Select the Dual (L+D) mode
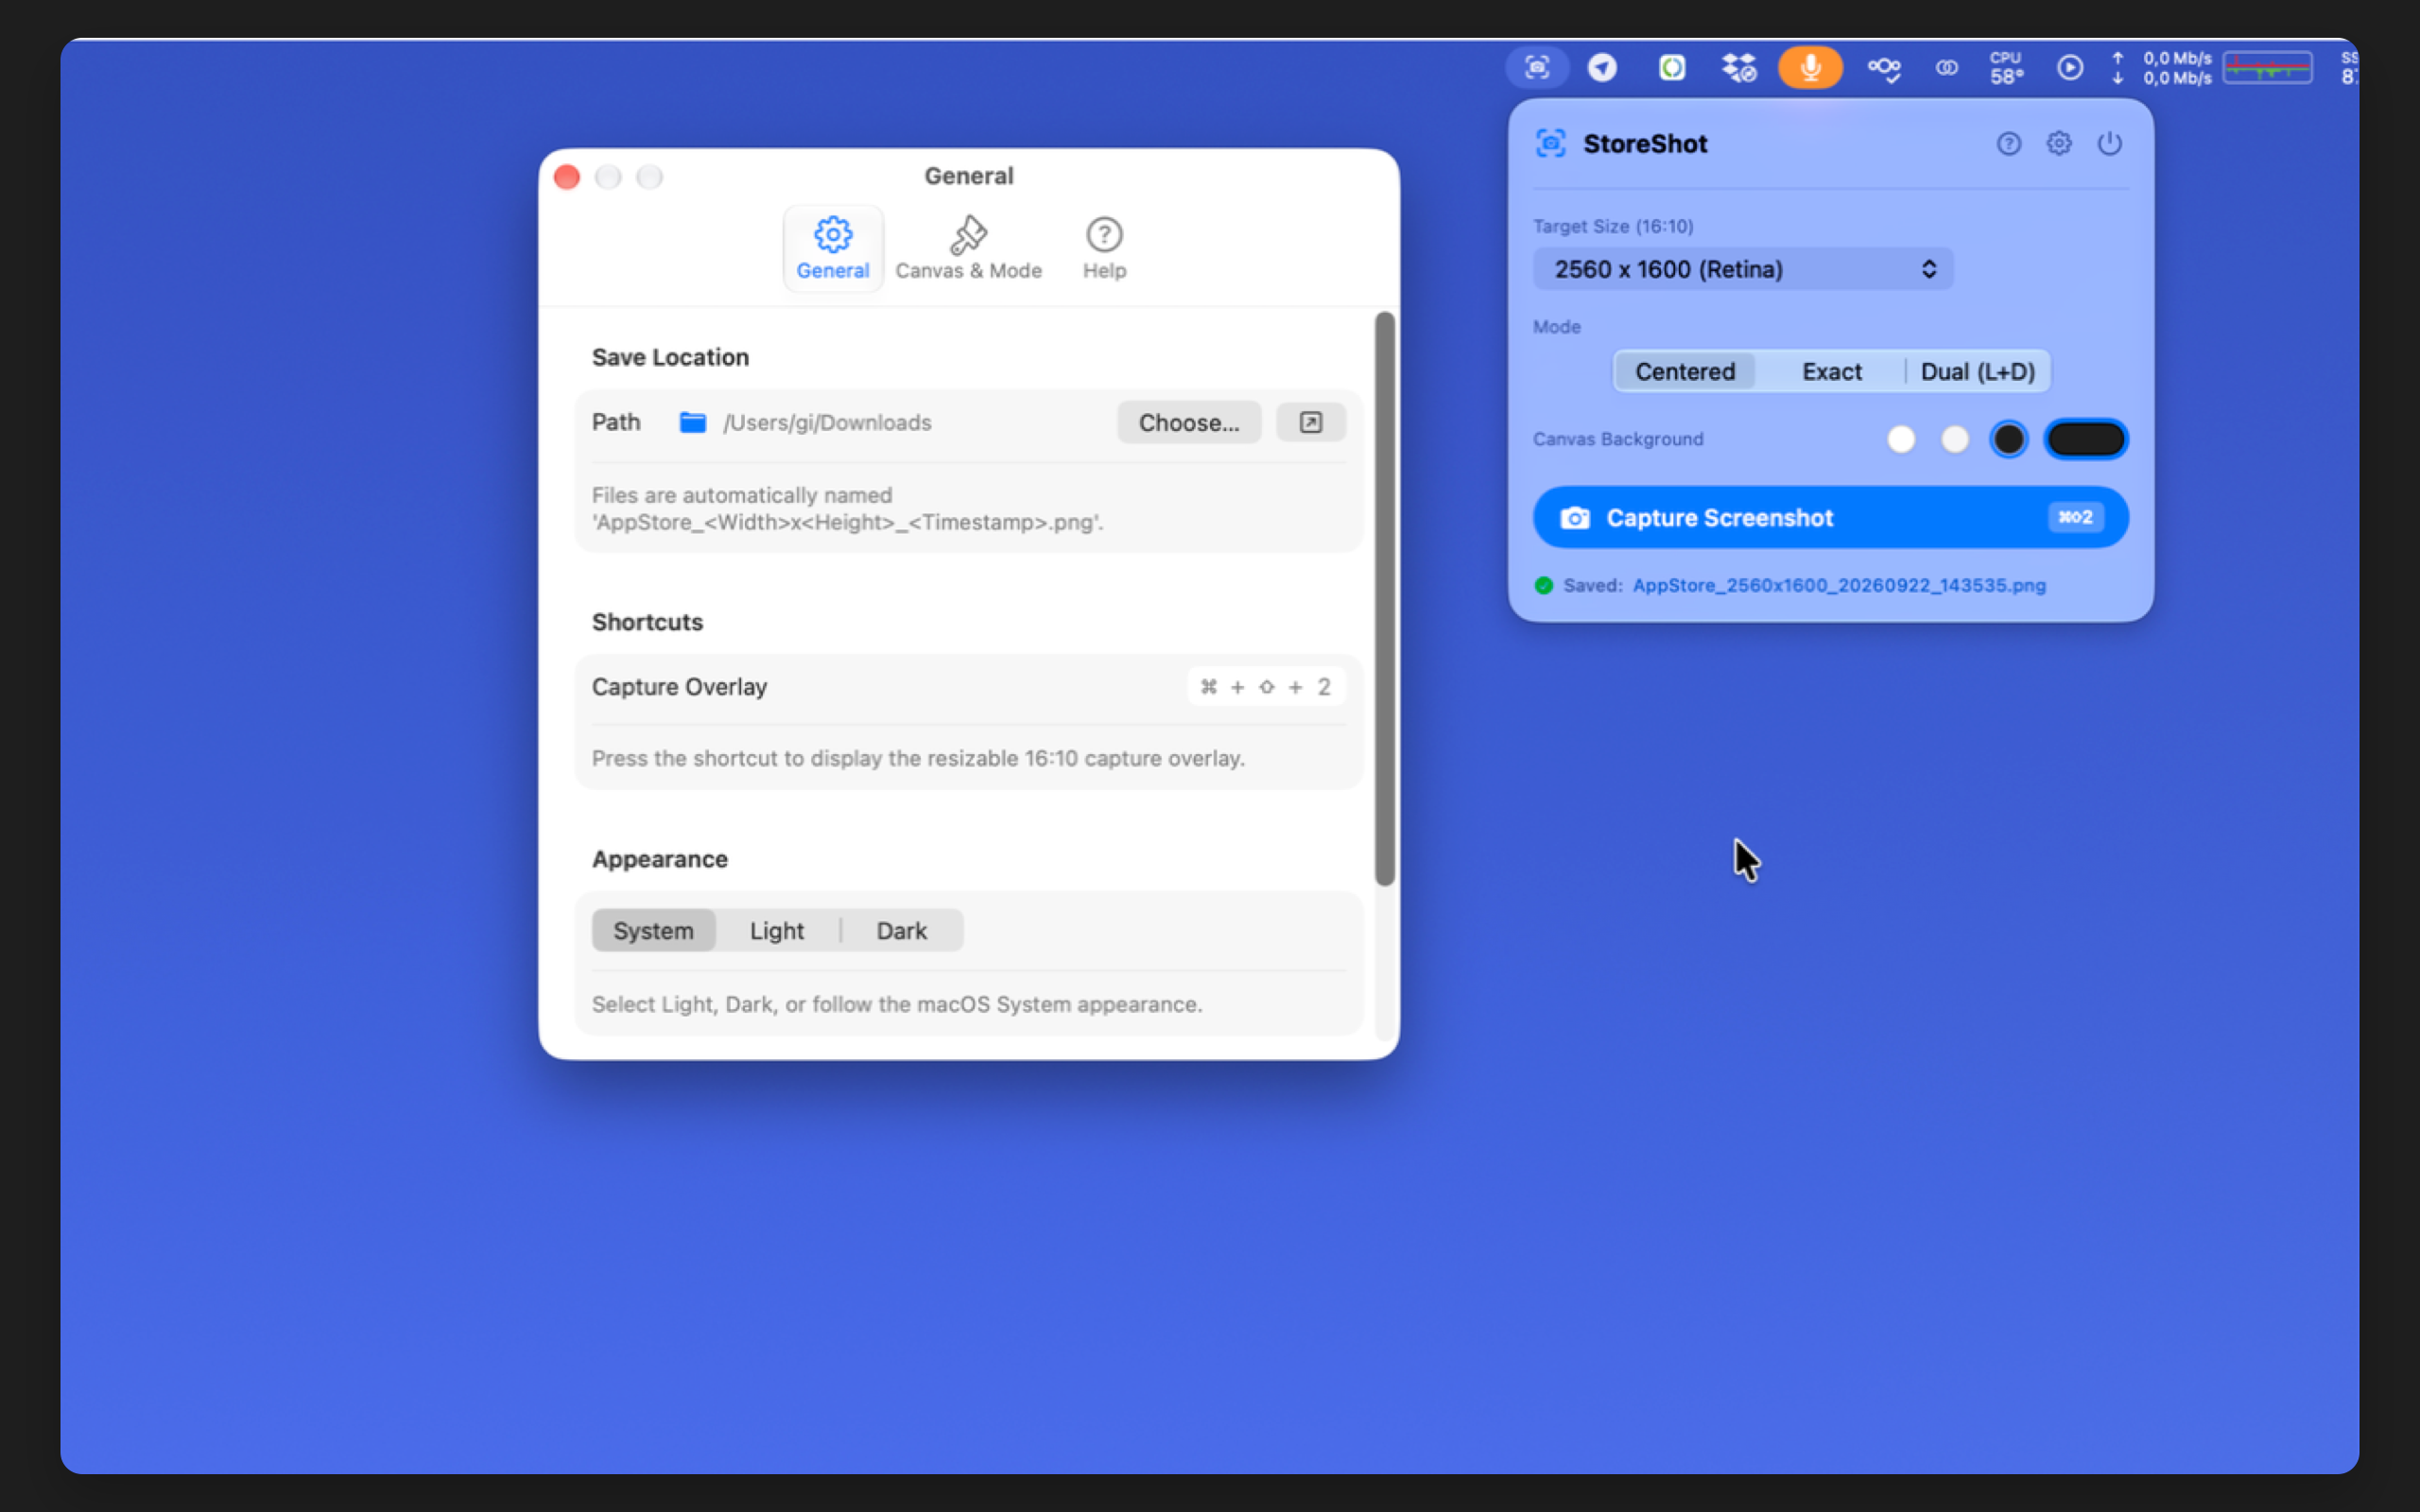Viewport: 2420px width, 1512px height. [x=1977, y=372]
